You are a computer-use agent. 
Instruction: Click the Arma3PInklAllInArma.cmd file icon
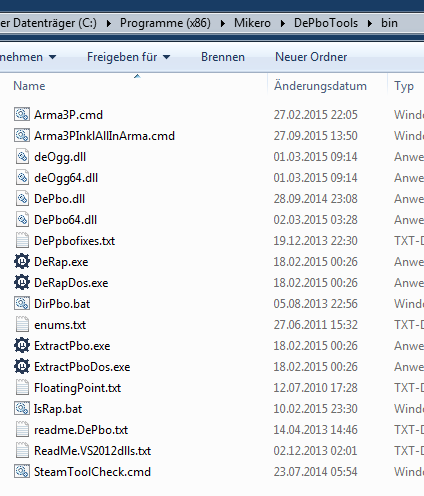(22, 136)
